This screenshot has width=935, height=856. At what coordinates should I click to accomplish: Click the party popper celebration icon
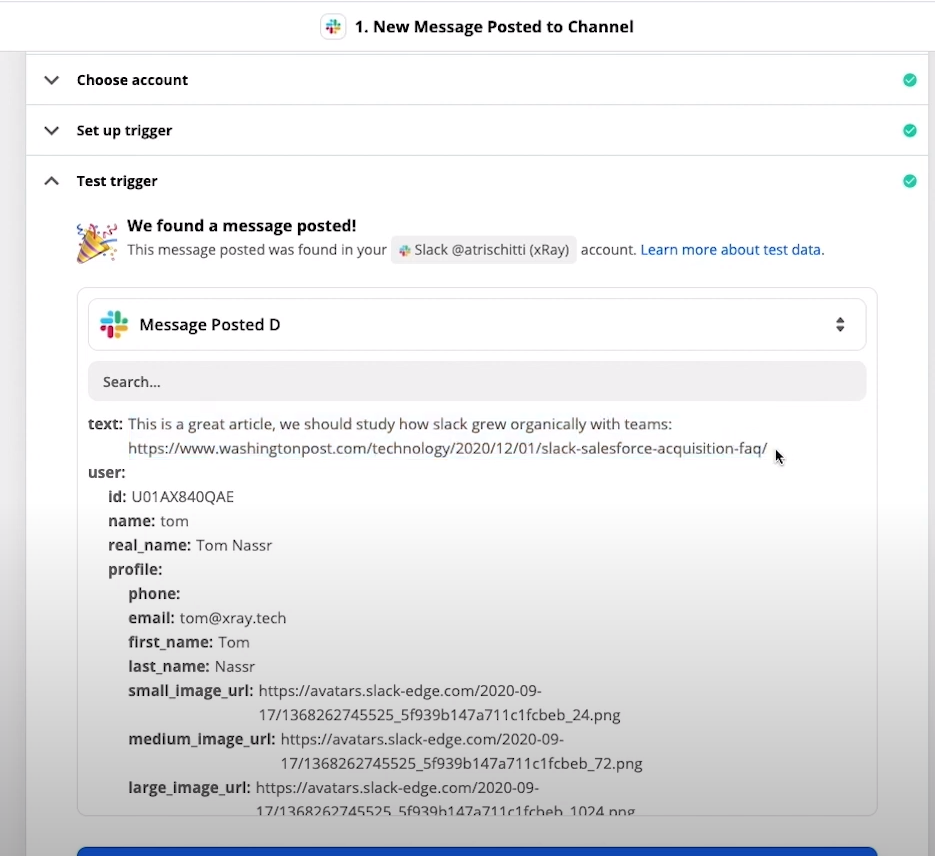[x=97, y=241]
